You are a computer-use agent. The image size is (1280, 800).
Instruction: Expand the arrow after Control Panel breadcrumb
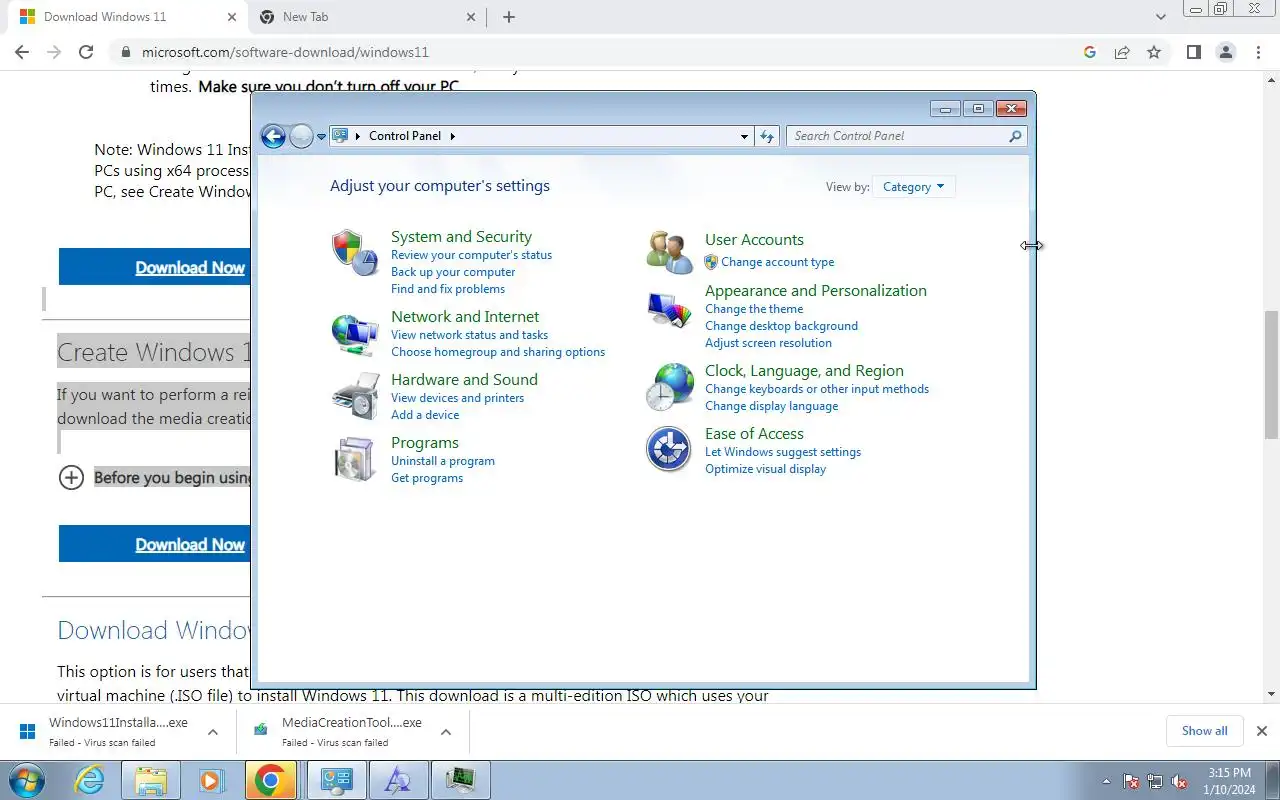pos(452,136)
